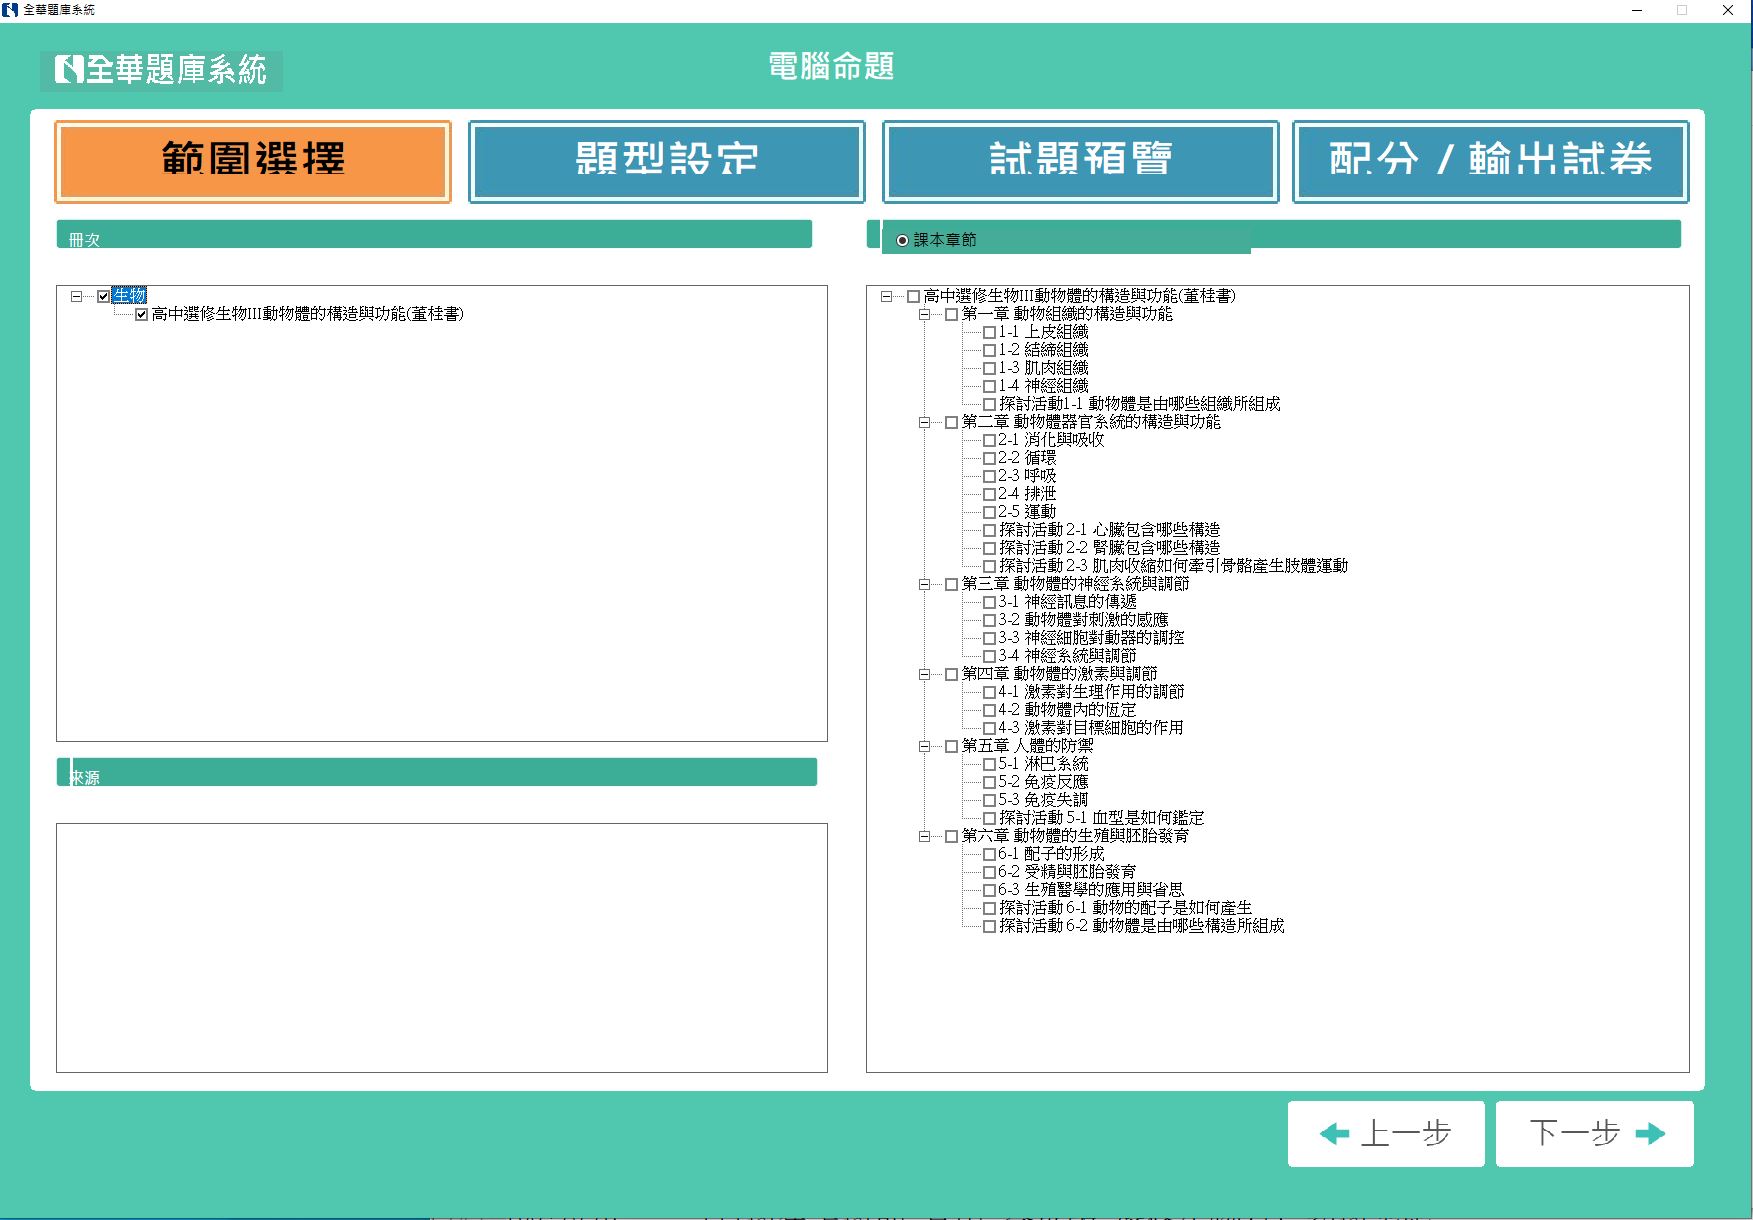Select the 1-3 肌肉組織 tree row

(x=1043, y=368)
